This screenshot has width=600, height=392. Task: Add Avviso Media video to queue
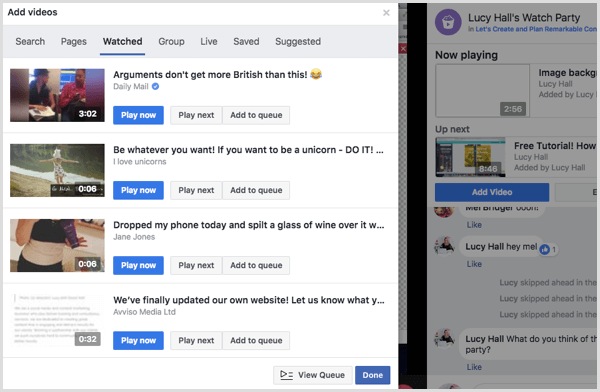tap(256, 340)
